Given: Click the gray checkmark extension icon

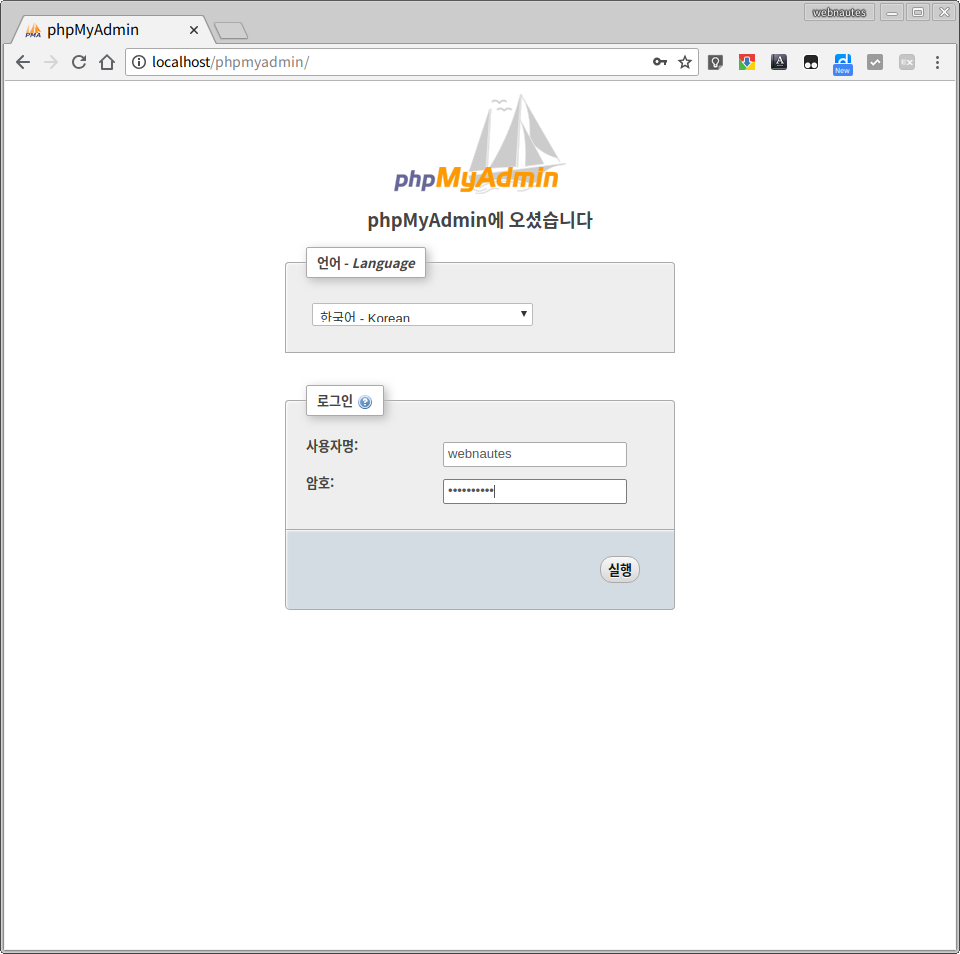Looking at the screenshot, I should (x=875, y=62).
